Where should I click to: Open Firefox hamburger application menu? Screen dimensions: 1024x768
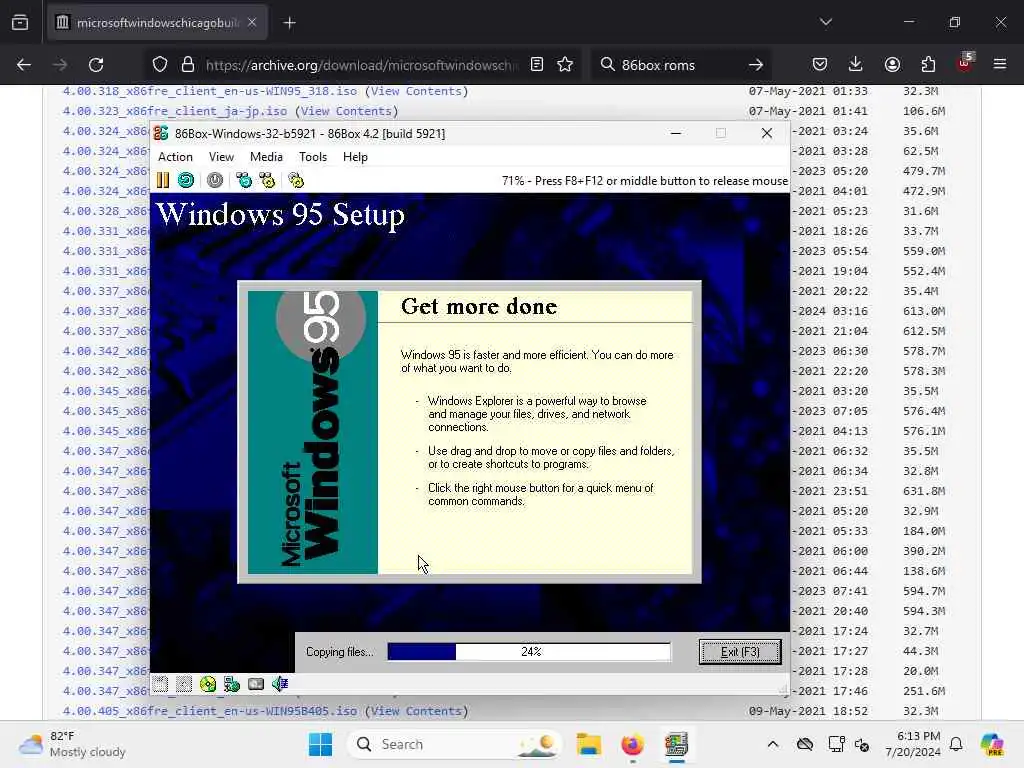(1000, 65)
